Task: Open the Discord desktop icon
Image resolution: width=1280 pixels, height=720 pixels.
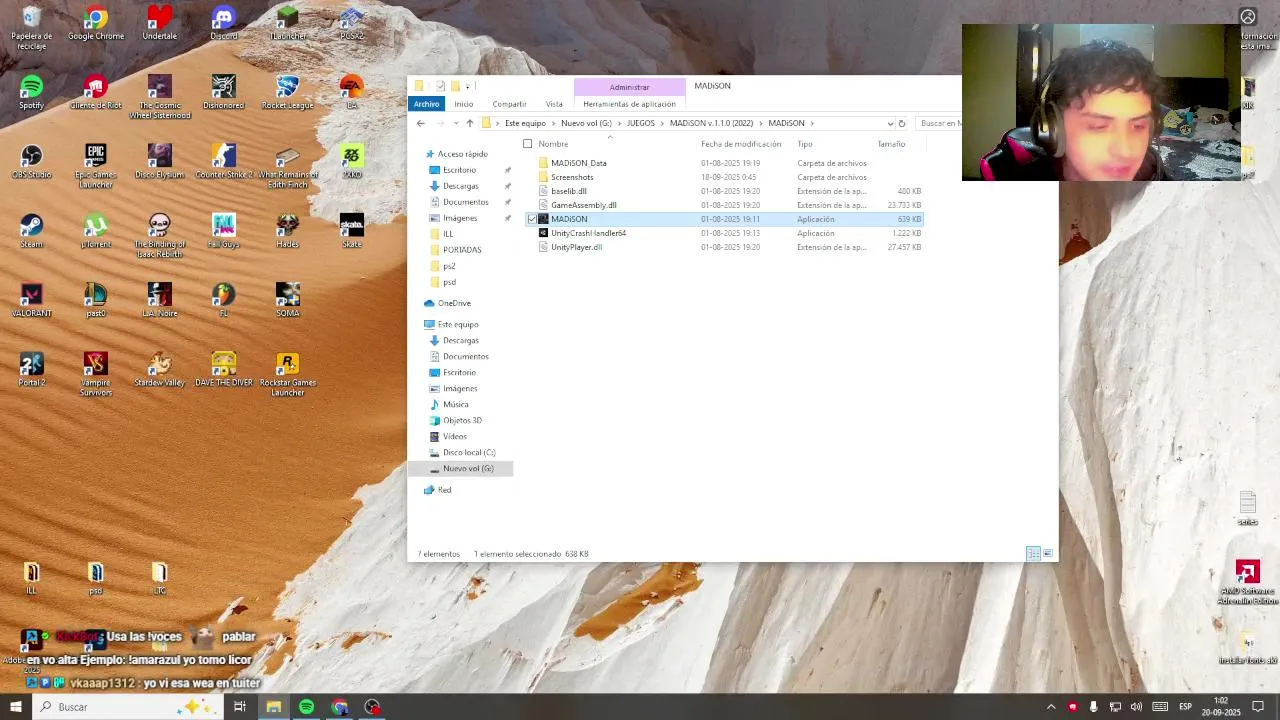Action: [x=224, y=24]
